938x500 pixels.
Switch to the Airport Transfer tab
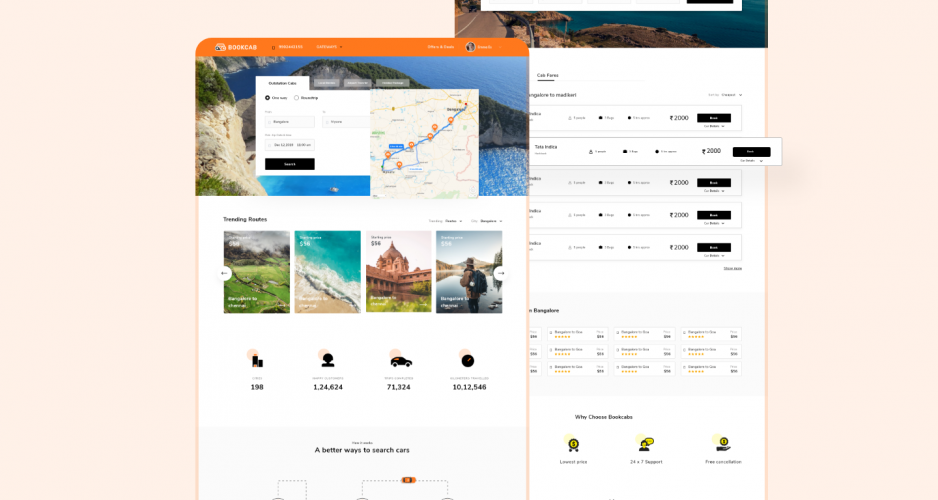click(358, 83)
